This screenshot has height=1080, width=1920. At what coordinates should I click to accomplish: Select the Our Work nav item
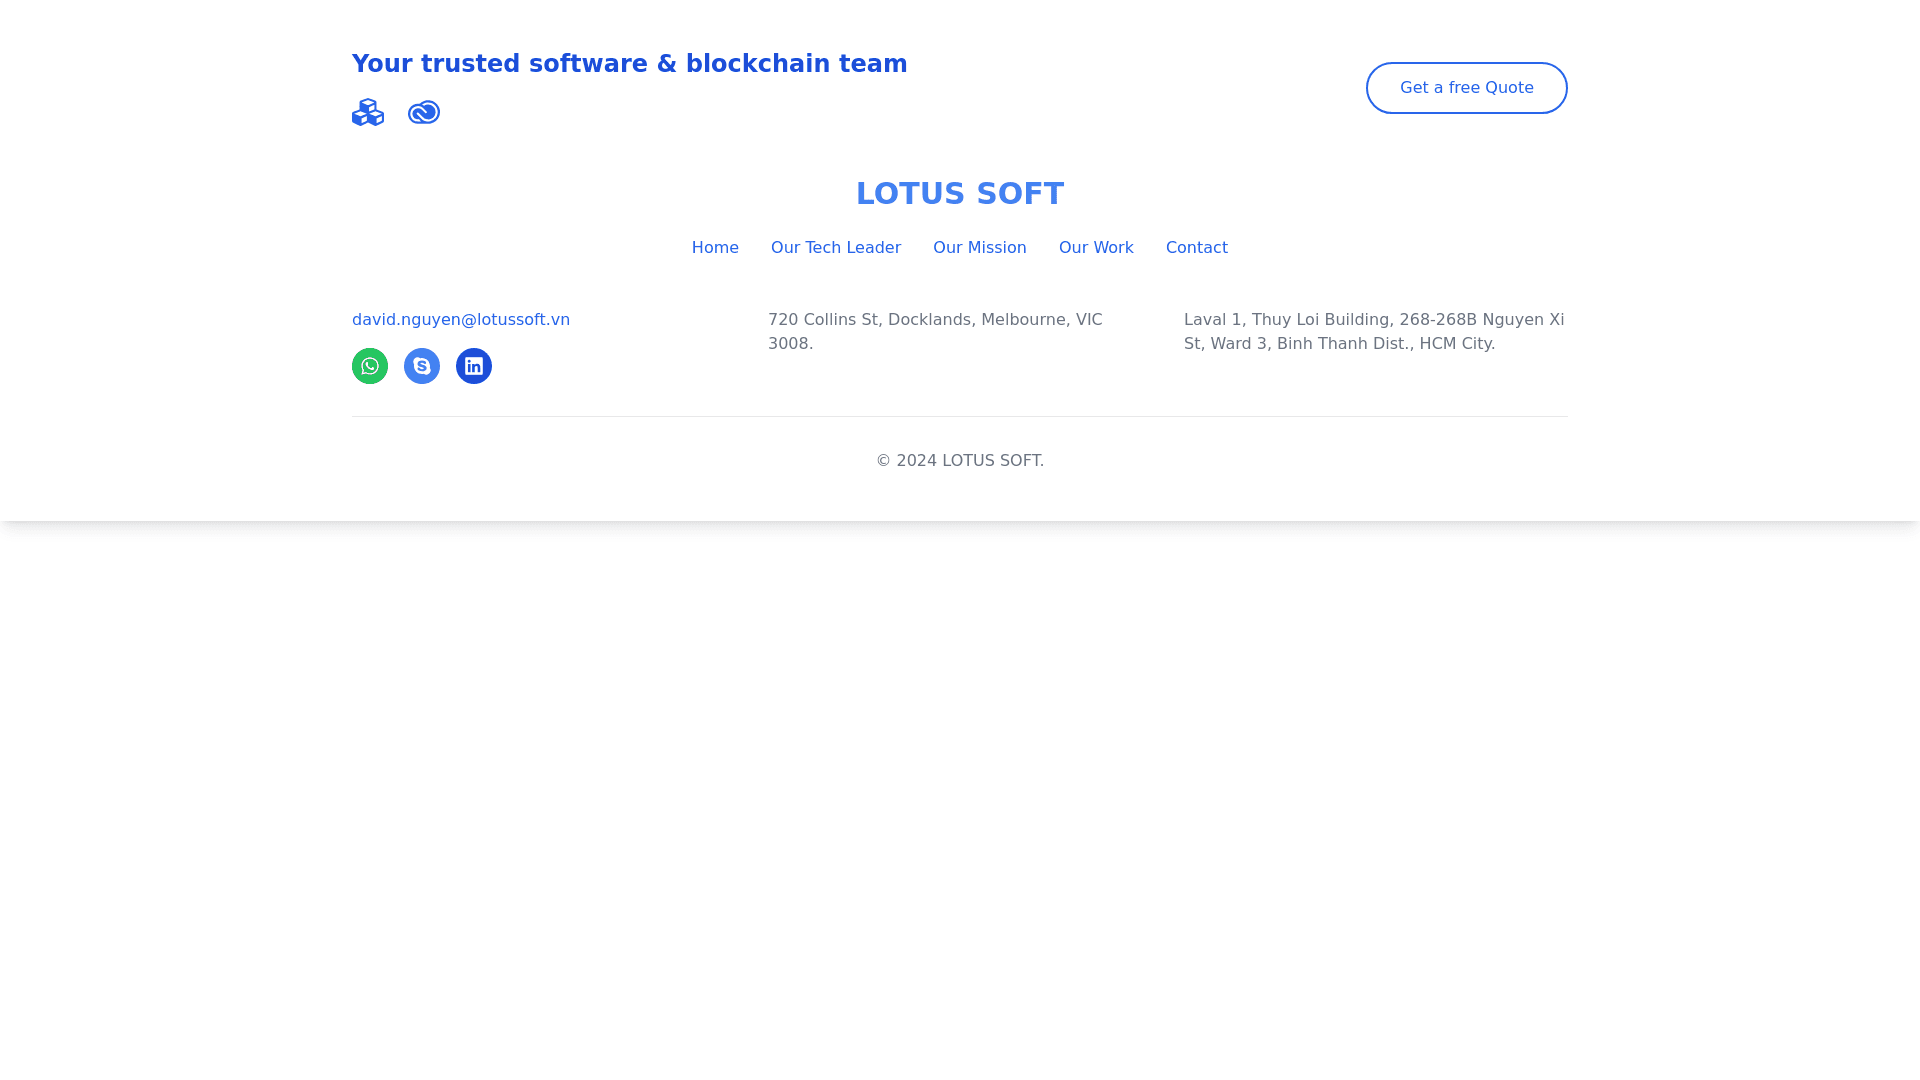pos(1096,248)
